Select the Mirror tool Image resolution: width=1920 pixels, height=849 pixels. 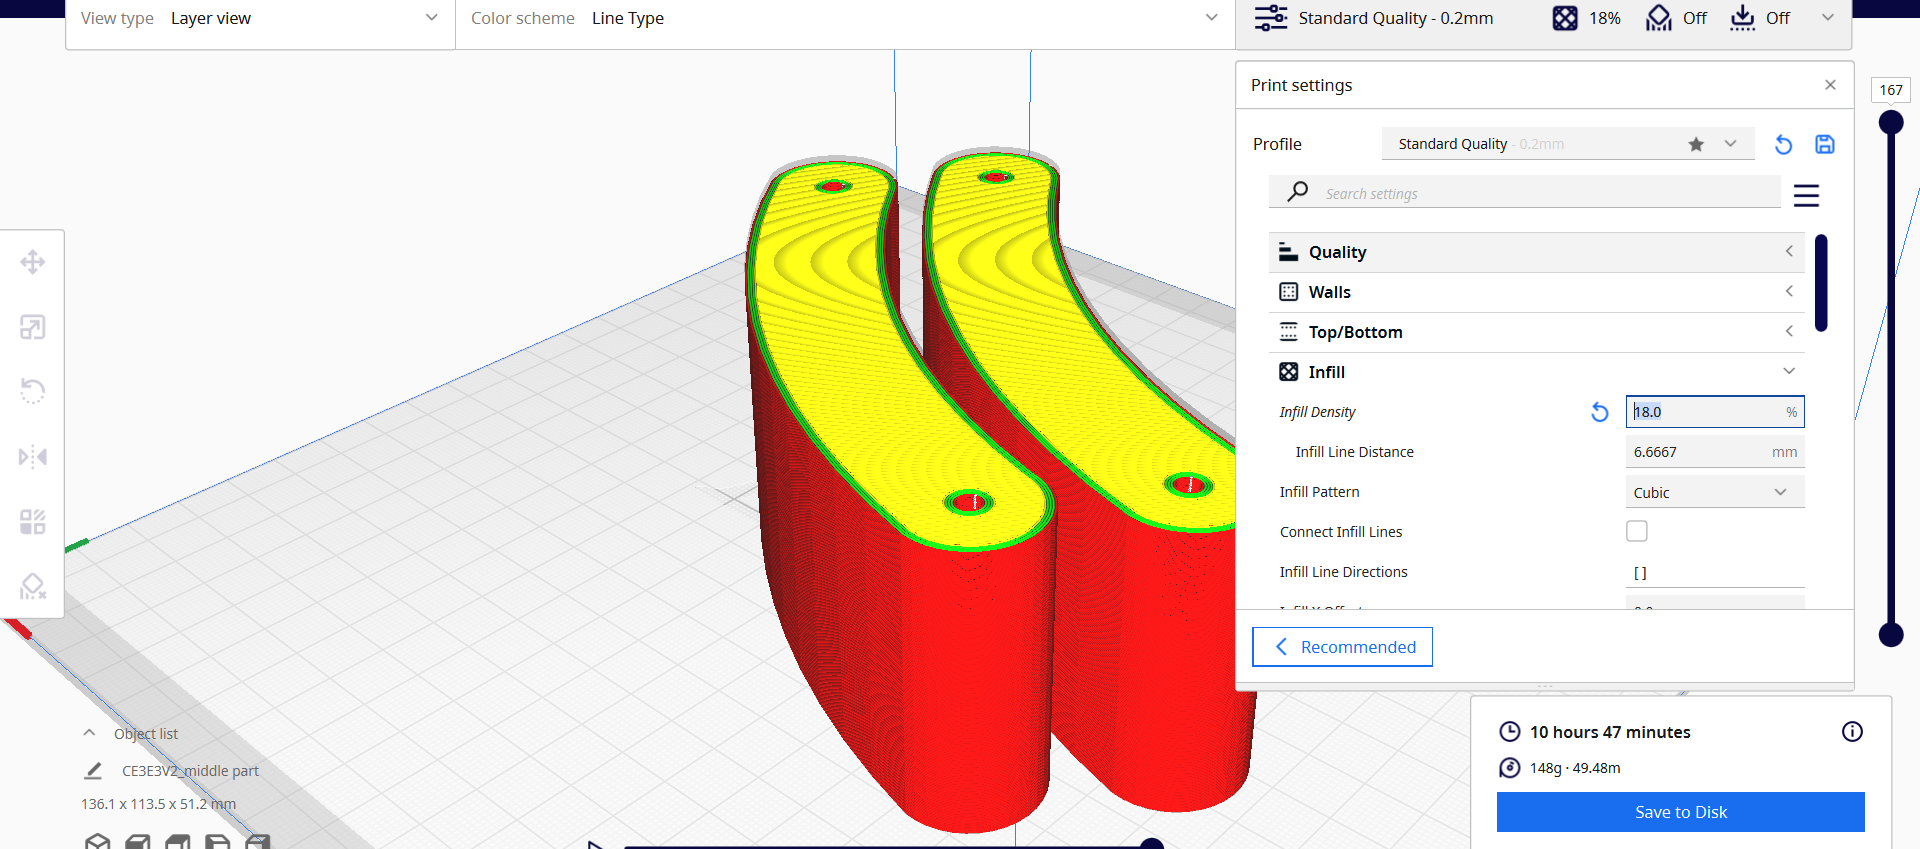tap(32, 457)
